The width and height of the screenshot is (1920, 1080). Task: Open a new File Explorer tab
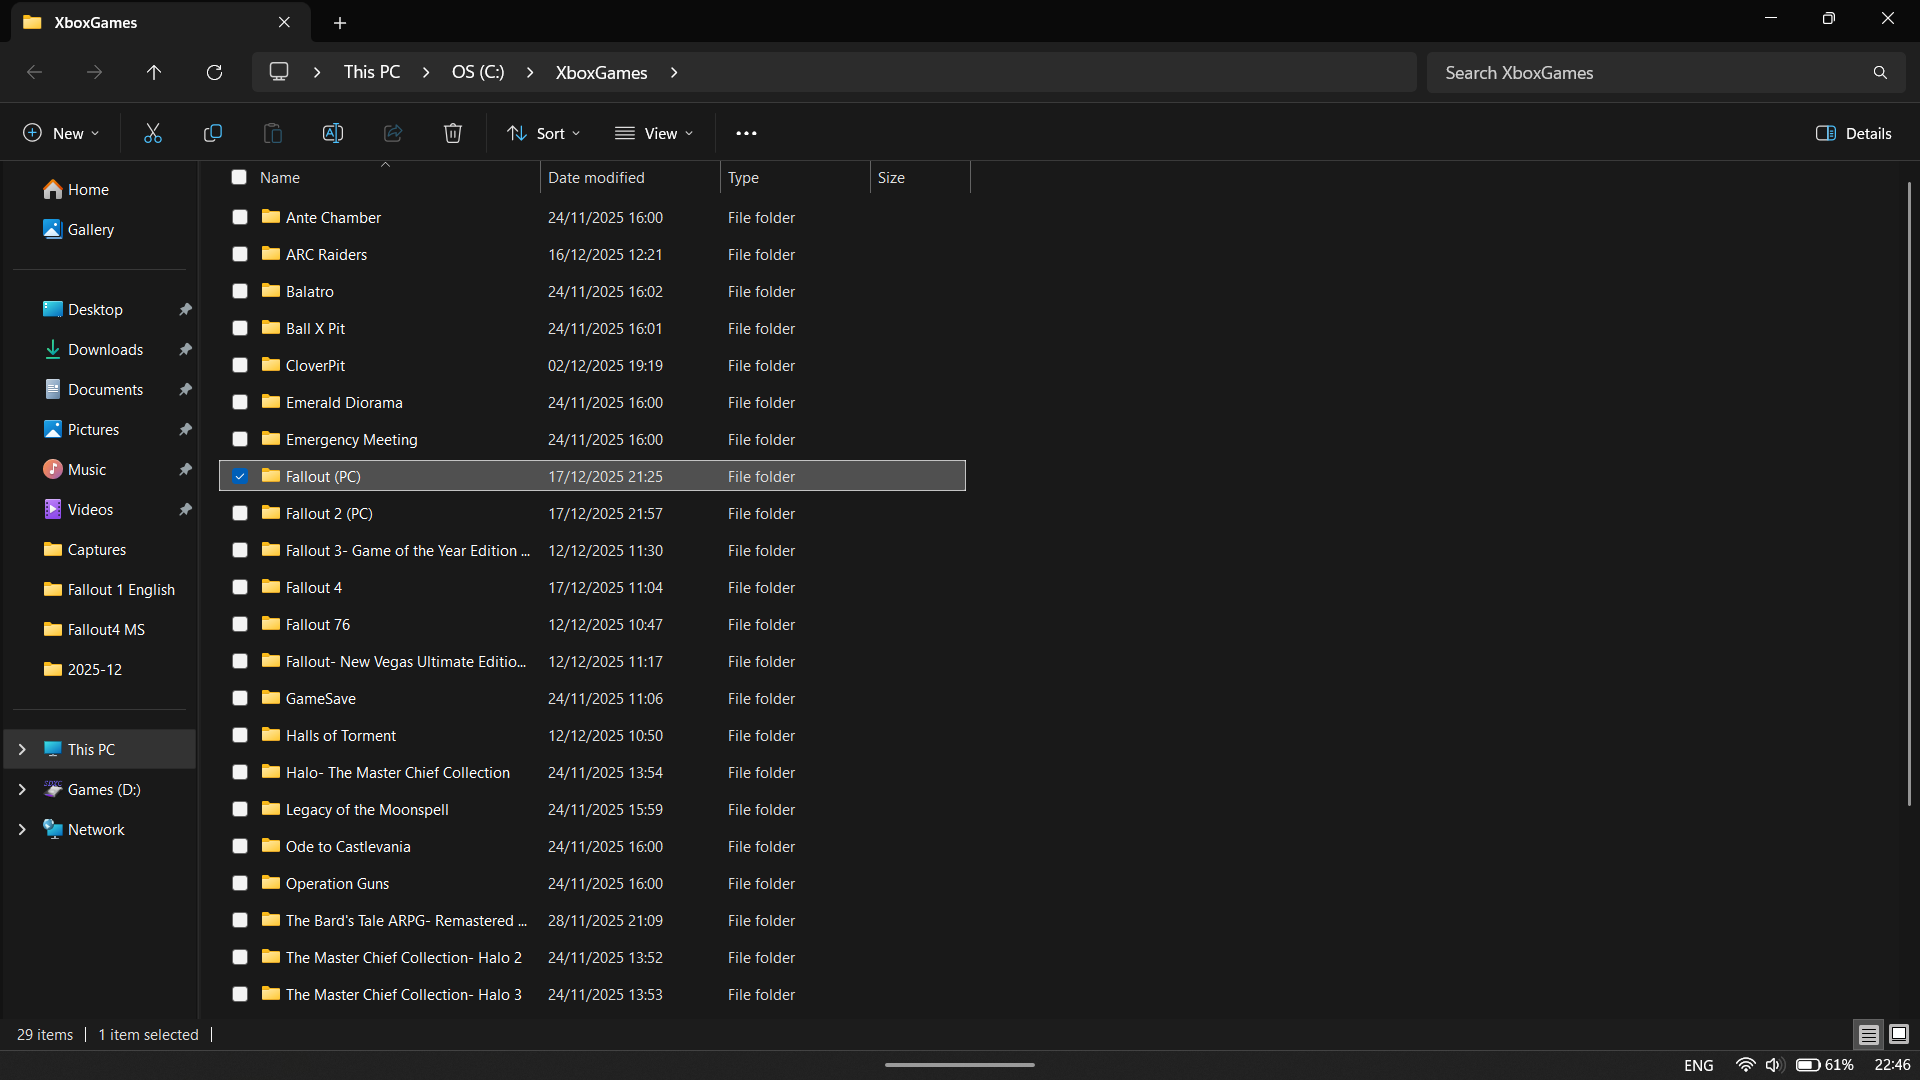340,22
